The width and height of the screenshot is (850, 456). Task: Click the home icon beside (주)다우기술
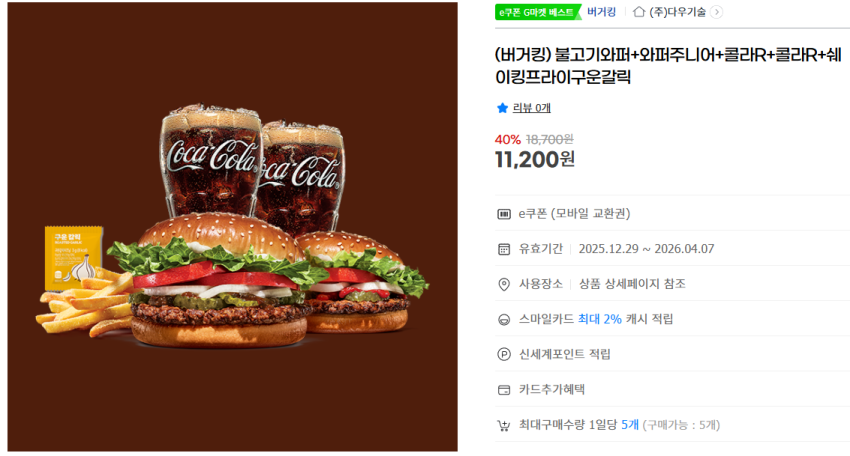(x=639, y=11)
